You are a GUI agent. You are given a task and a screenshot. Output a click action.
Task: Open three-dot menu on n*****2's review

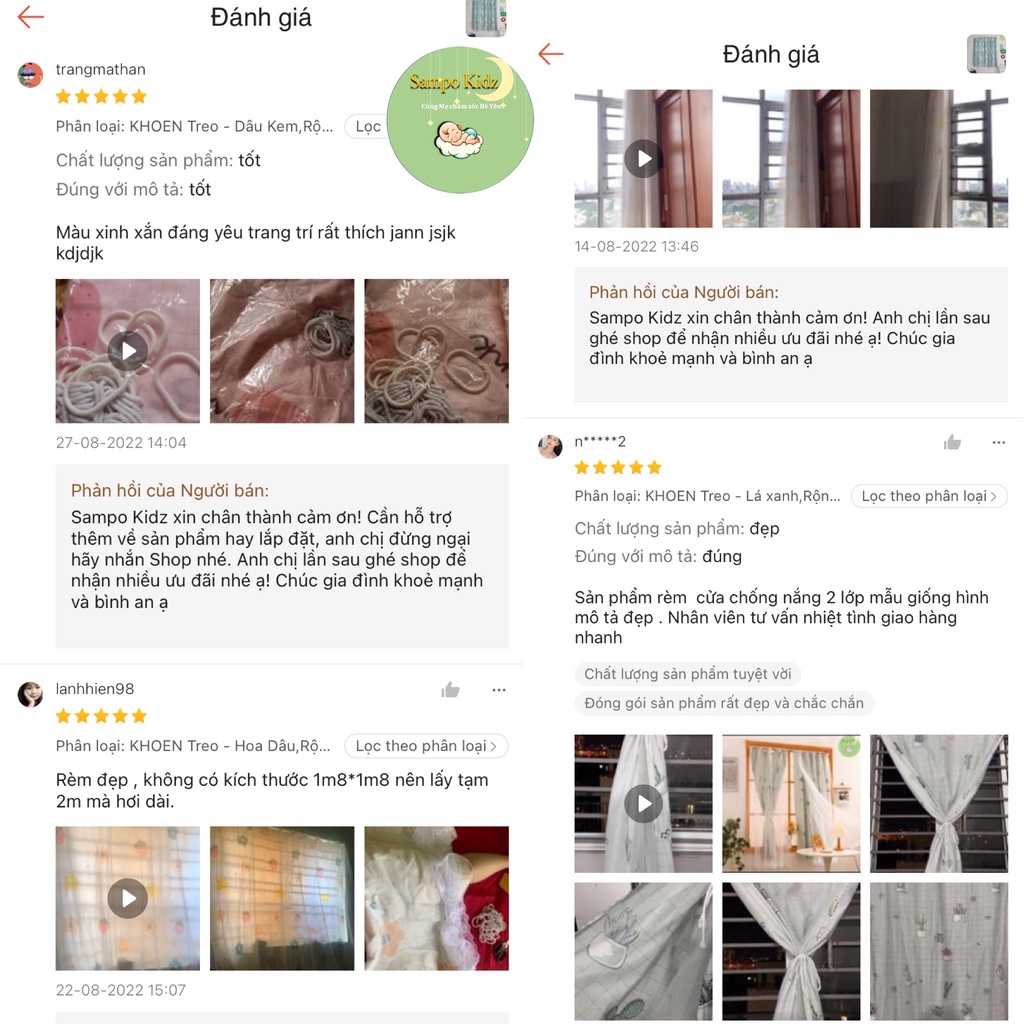tap(999, 443)
